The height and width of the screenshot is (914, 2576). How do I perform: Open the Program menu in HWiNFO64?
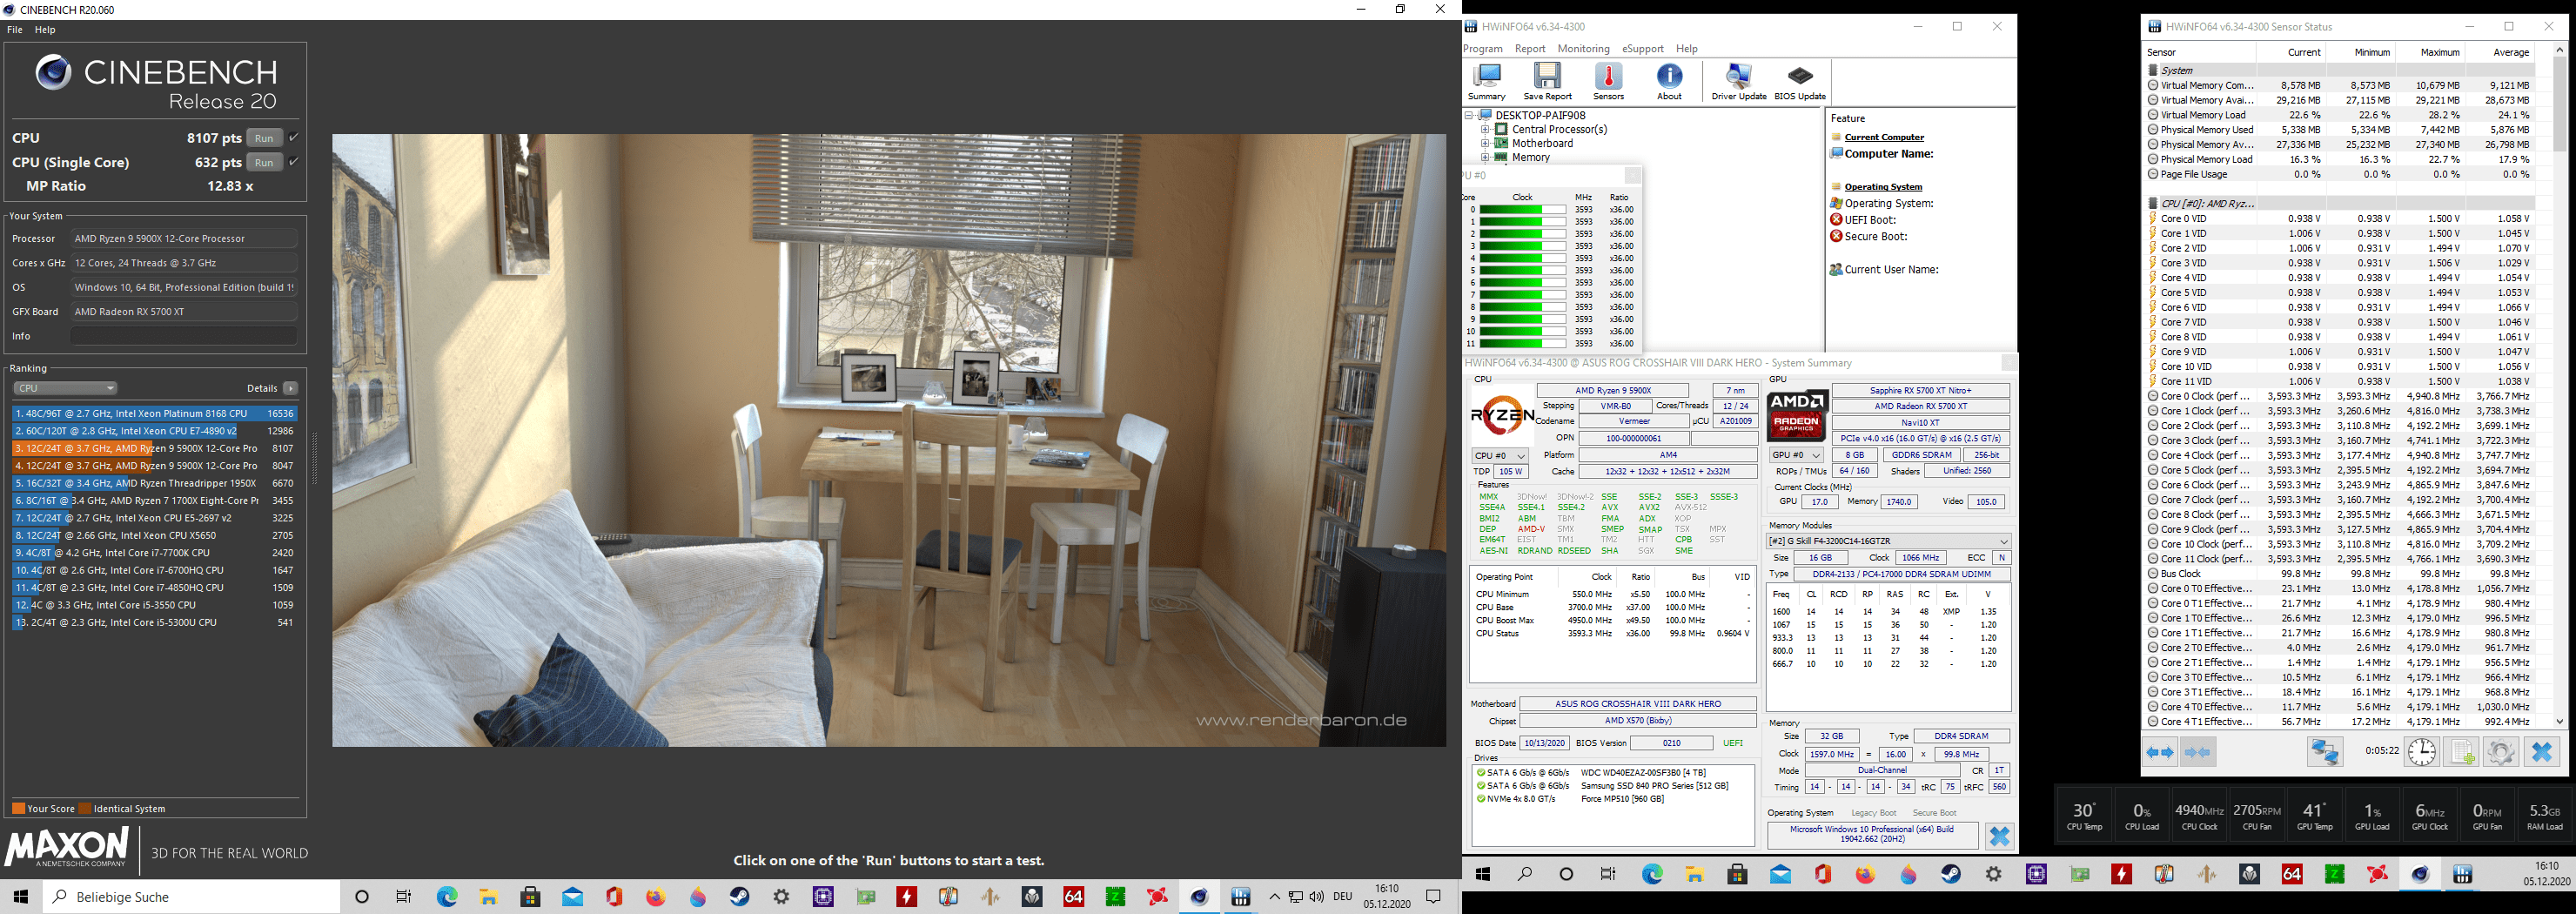tap(1483, 48)
